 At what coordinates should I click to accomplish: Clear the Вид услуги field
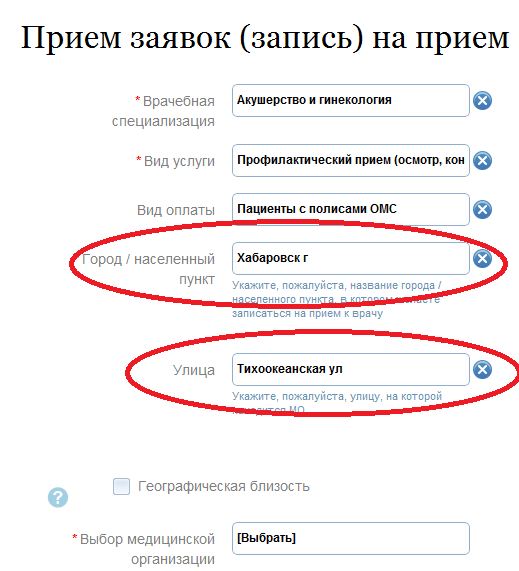482,161
